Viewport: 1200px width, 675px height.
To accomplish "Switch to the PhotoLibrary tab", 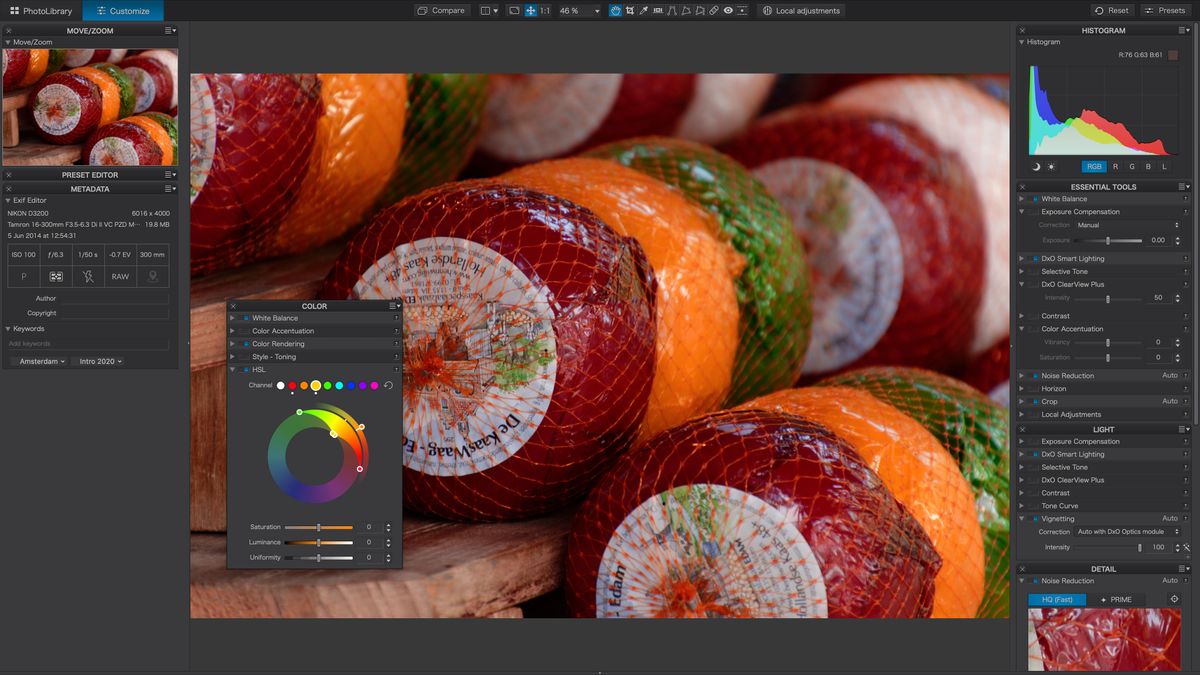I will pyautogui.click(x=41, y=11).
